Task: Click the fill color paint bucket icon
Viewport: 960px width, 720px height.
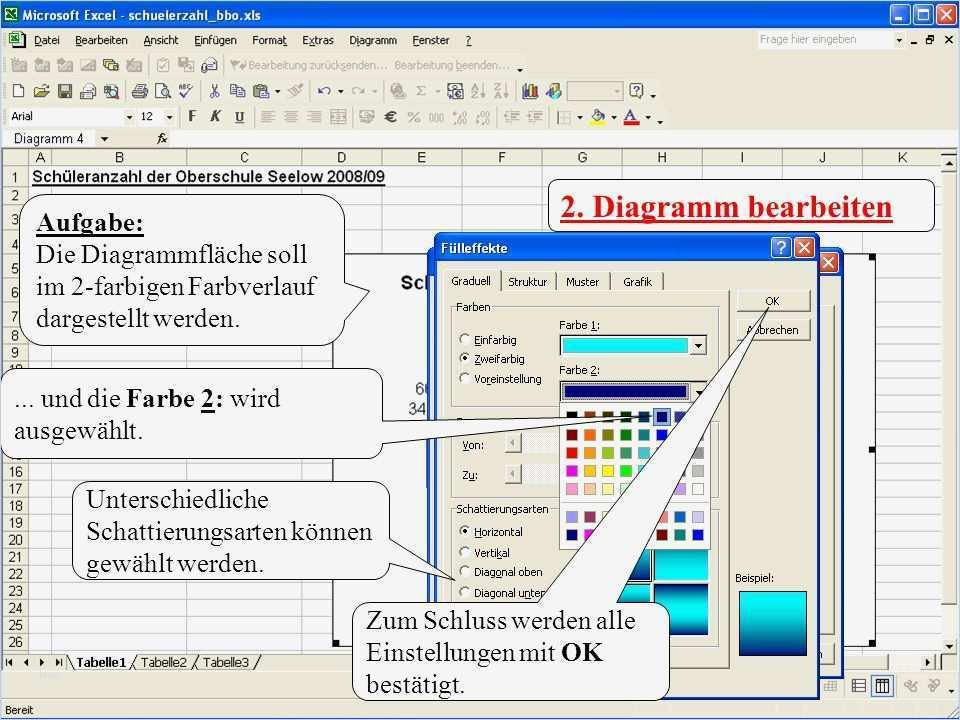Action: [598, 117]
